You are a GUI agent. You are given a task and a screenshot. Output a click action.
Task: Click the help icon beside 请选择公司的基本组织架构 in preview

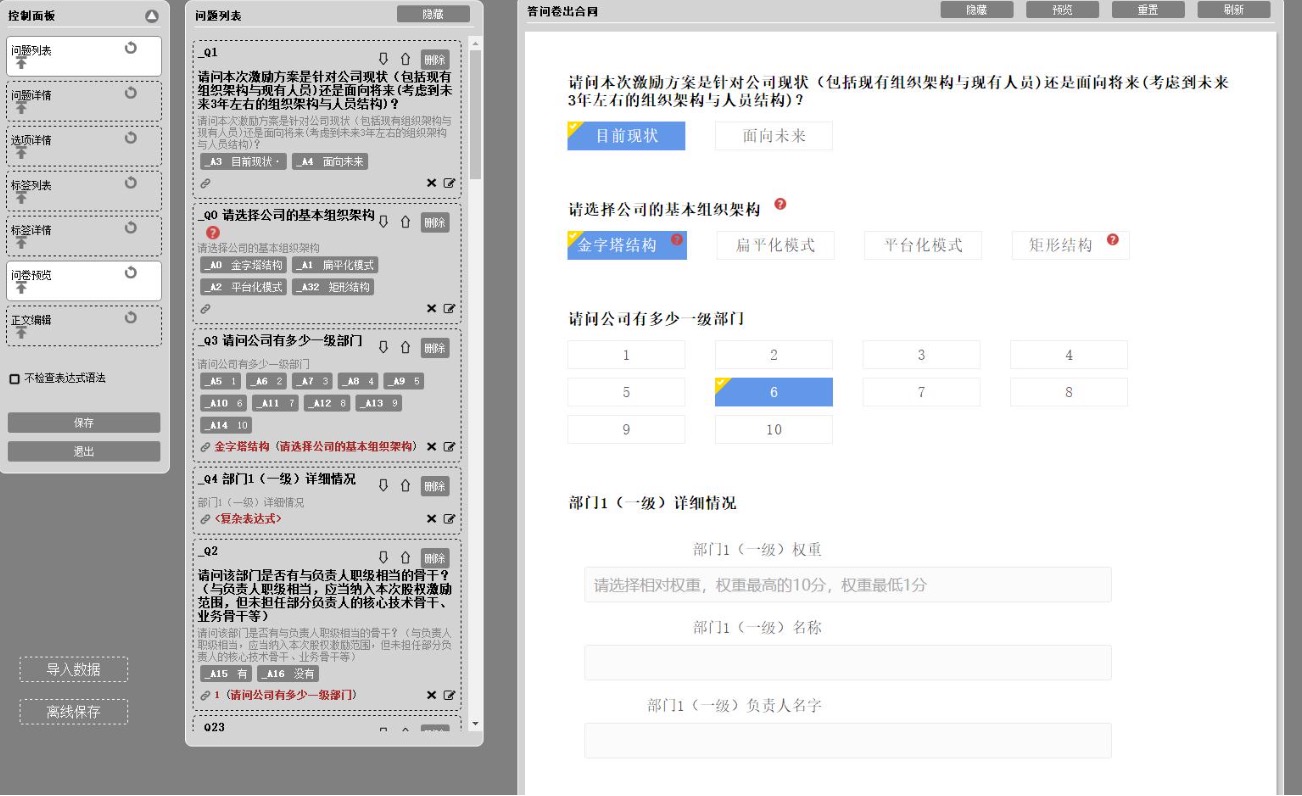(x=780, y=205)
